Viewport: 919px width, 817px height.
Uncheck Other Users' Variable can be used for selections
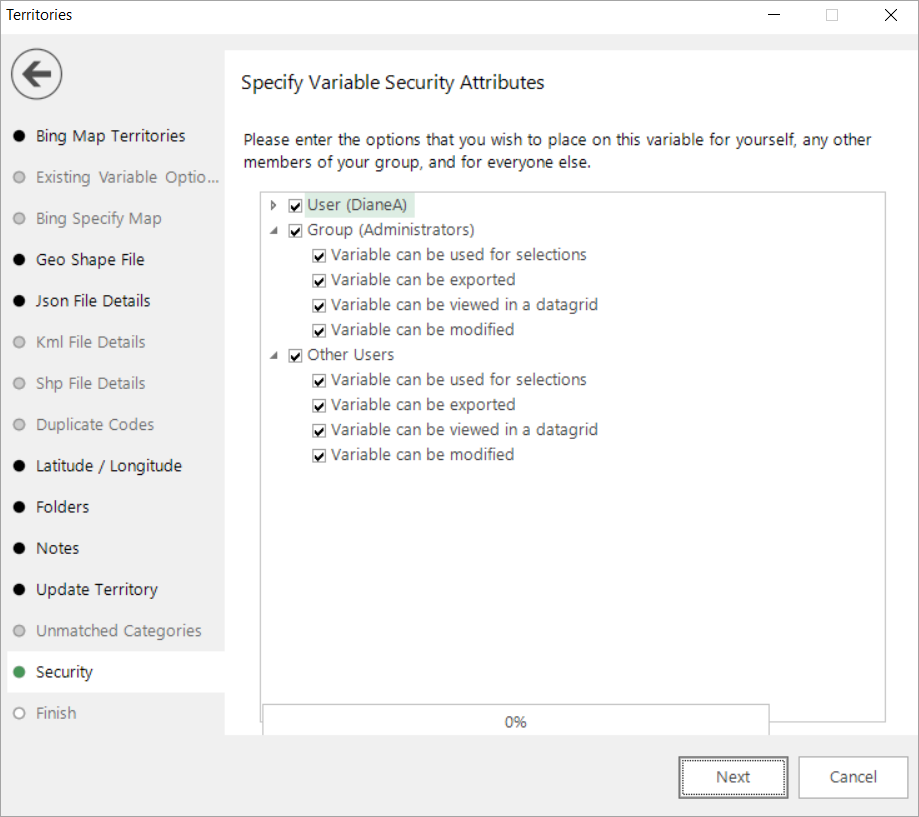point(319,381)
